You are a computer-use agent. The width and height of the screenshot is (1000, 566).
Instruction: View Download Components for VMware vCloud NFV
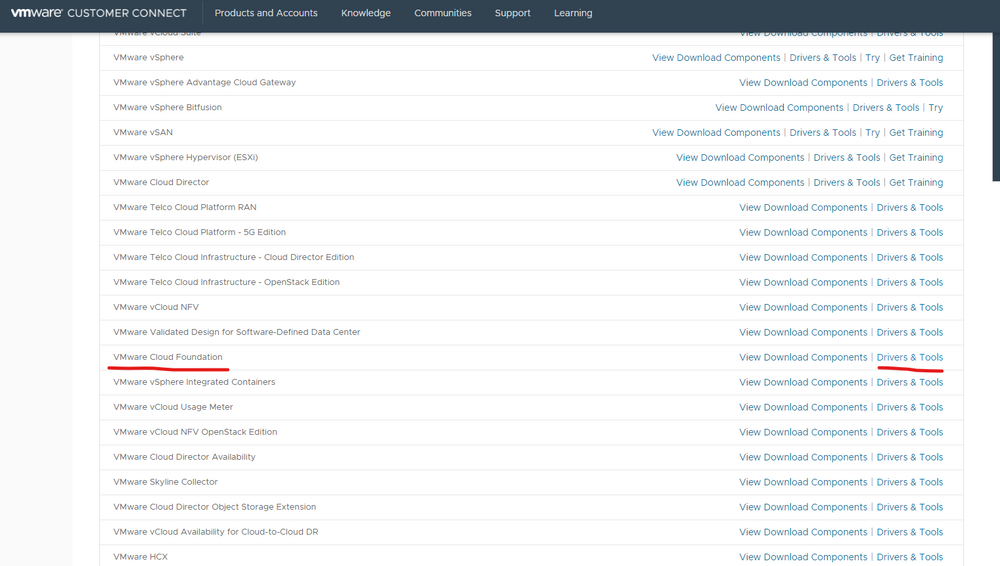click(803, 307)
